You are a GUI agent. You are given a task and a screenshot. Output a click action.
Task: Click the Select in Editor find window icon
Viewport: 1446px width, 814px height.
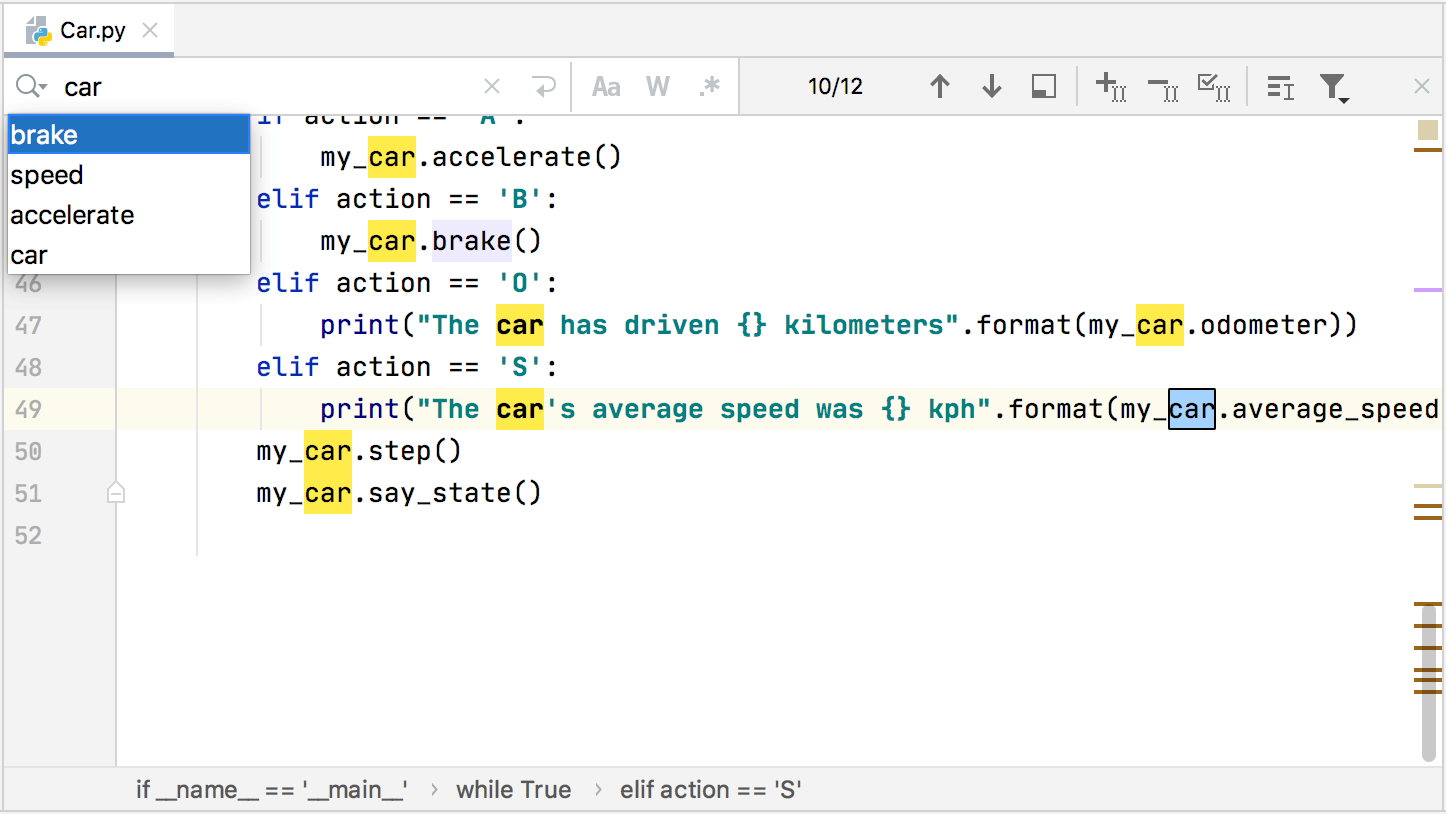tap(1043, 87)
